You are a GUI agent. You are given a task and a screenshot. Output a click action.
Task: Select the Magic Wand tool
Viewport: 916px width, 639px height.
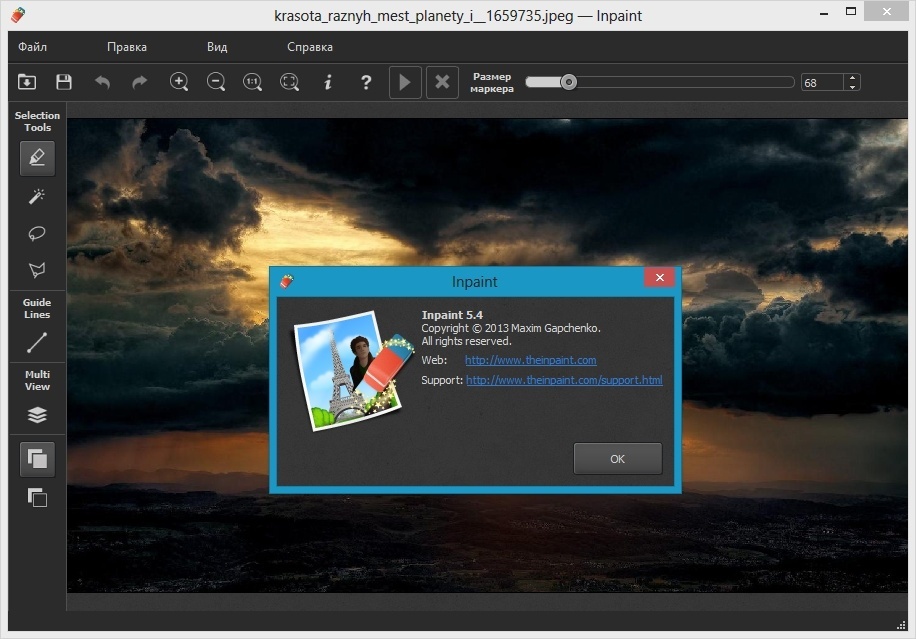pos(37,196)
